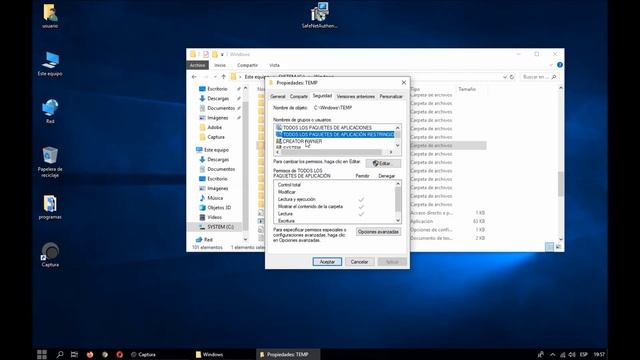This screenshot has height=360, width=640.
Task: Open the Versiones anteriores tab
Action: tap(356, 97)
